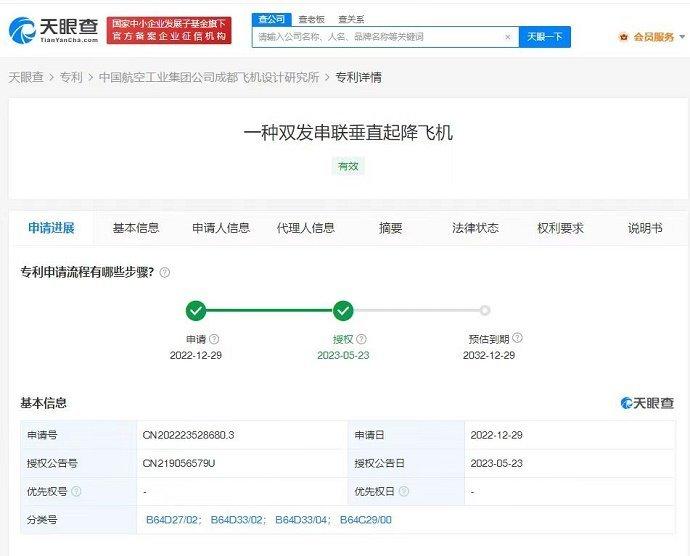Open help icon next to 专利申请流程有哪些步骤
The height and width of the screenshot is (556, 690).
pos(165,272)
